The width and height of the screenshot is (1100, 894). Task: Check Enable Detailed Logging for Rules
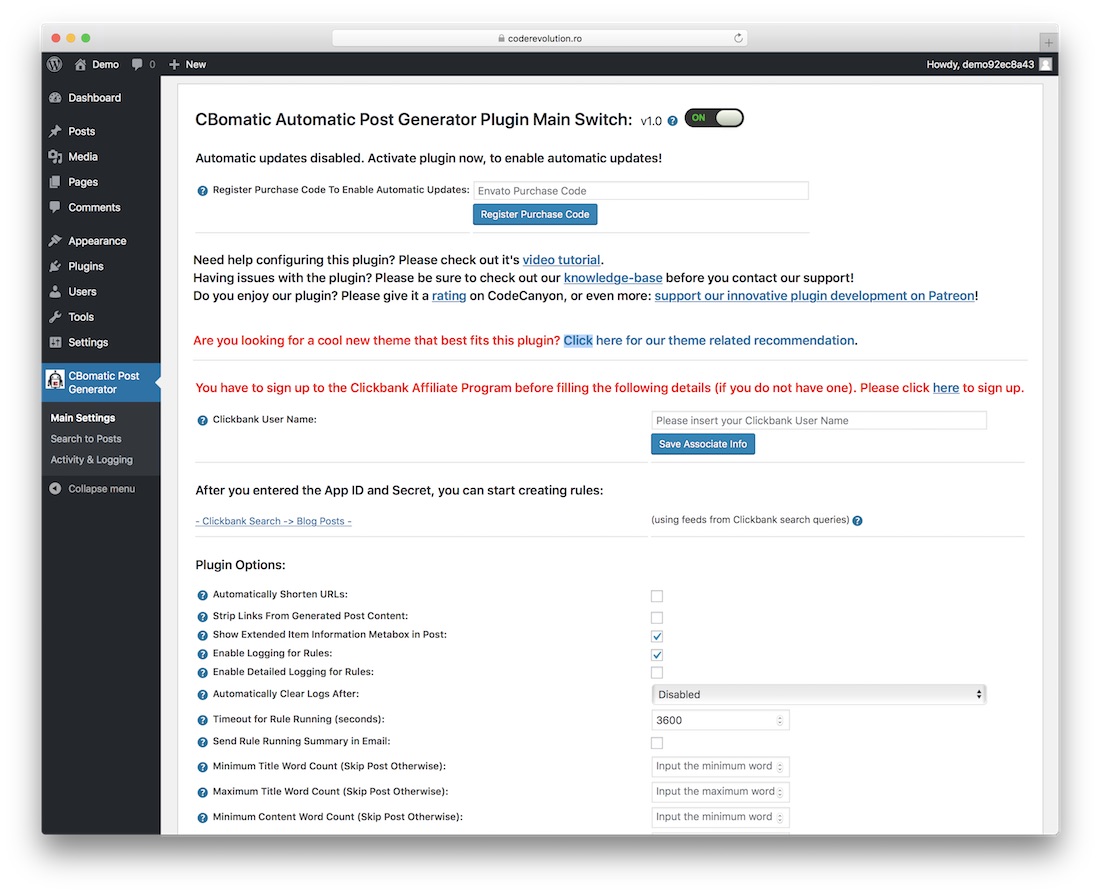click(x=657, y=672)
